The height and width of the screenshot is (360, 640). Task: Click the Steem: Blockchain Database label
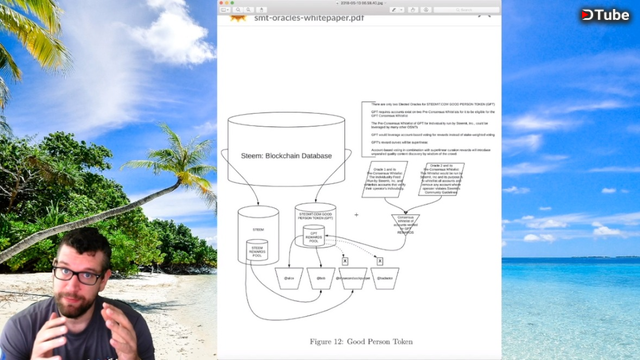286,156
